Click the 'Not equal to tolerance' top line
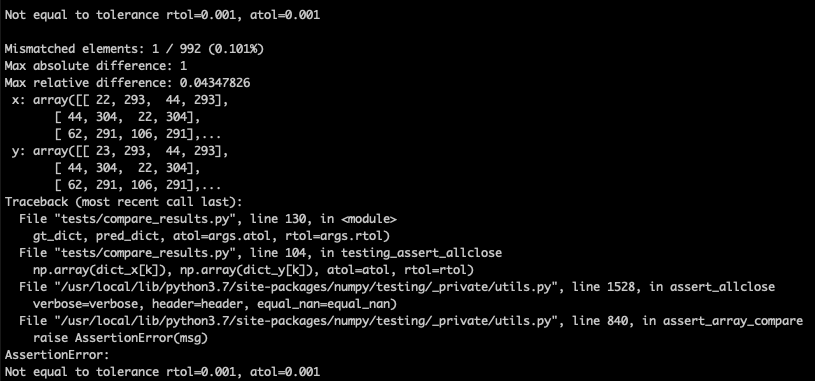This screenshot has width=815, height=381. [x=163, y=15]
